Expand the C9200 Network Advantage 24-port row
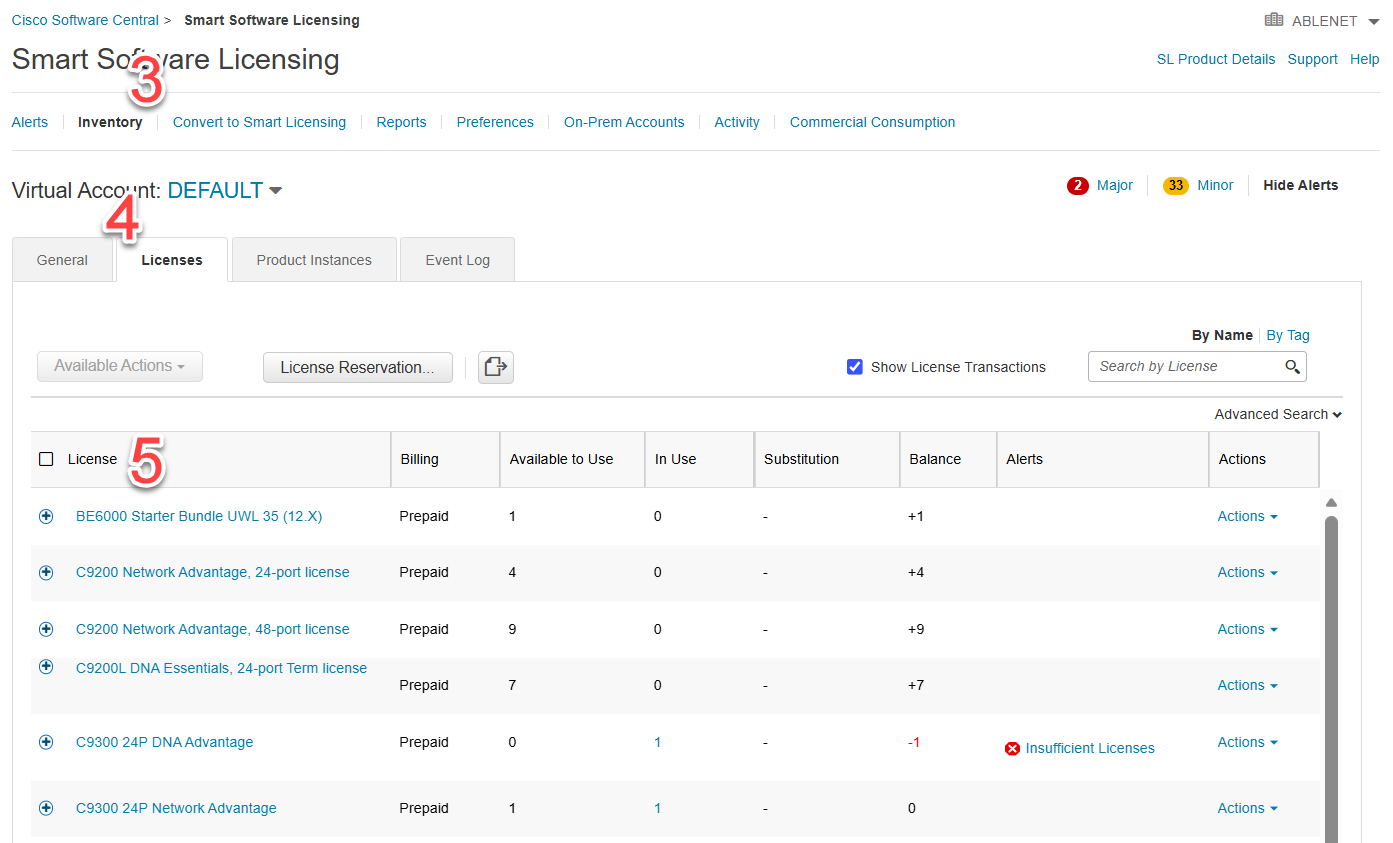The width and height of the screenshot is (1393, 843). 46,572
